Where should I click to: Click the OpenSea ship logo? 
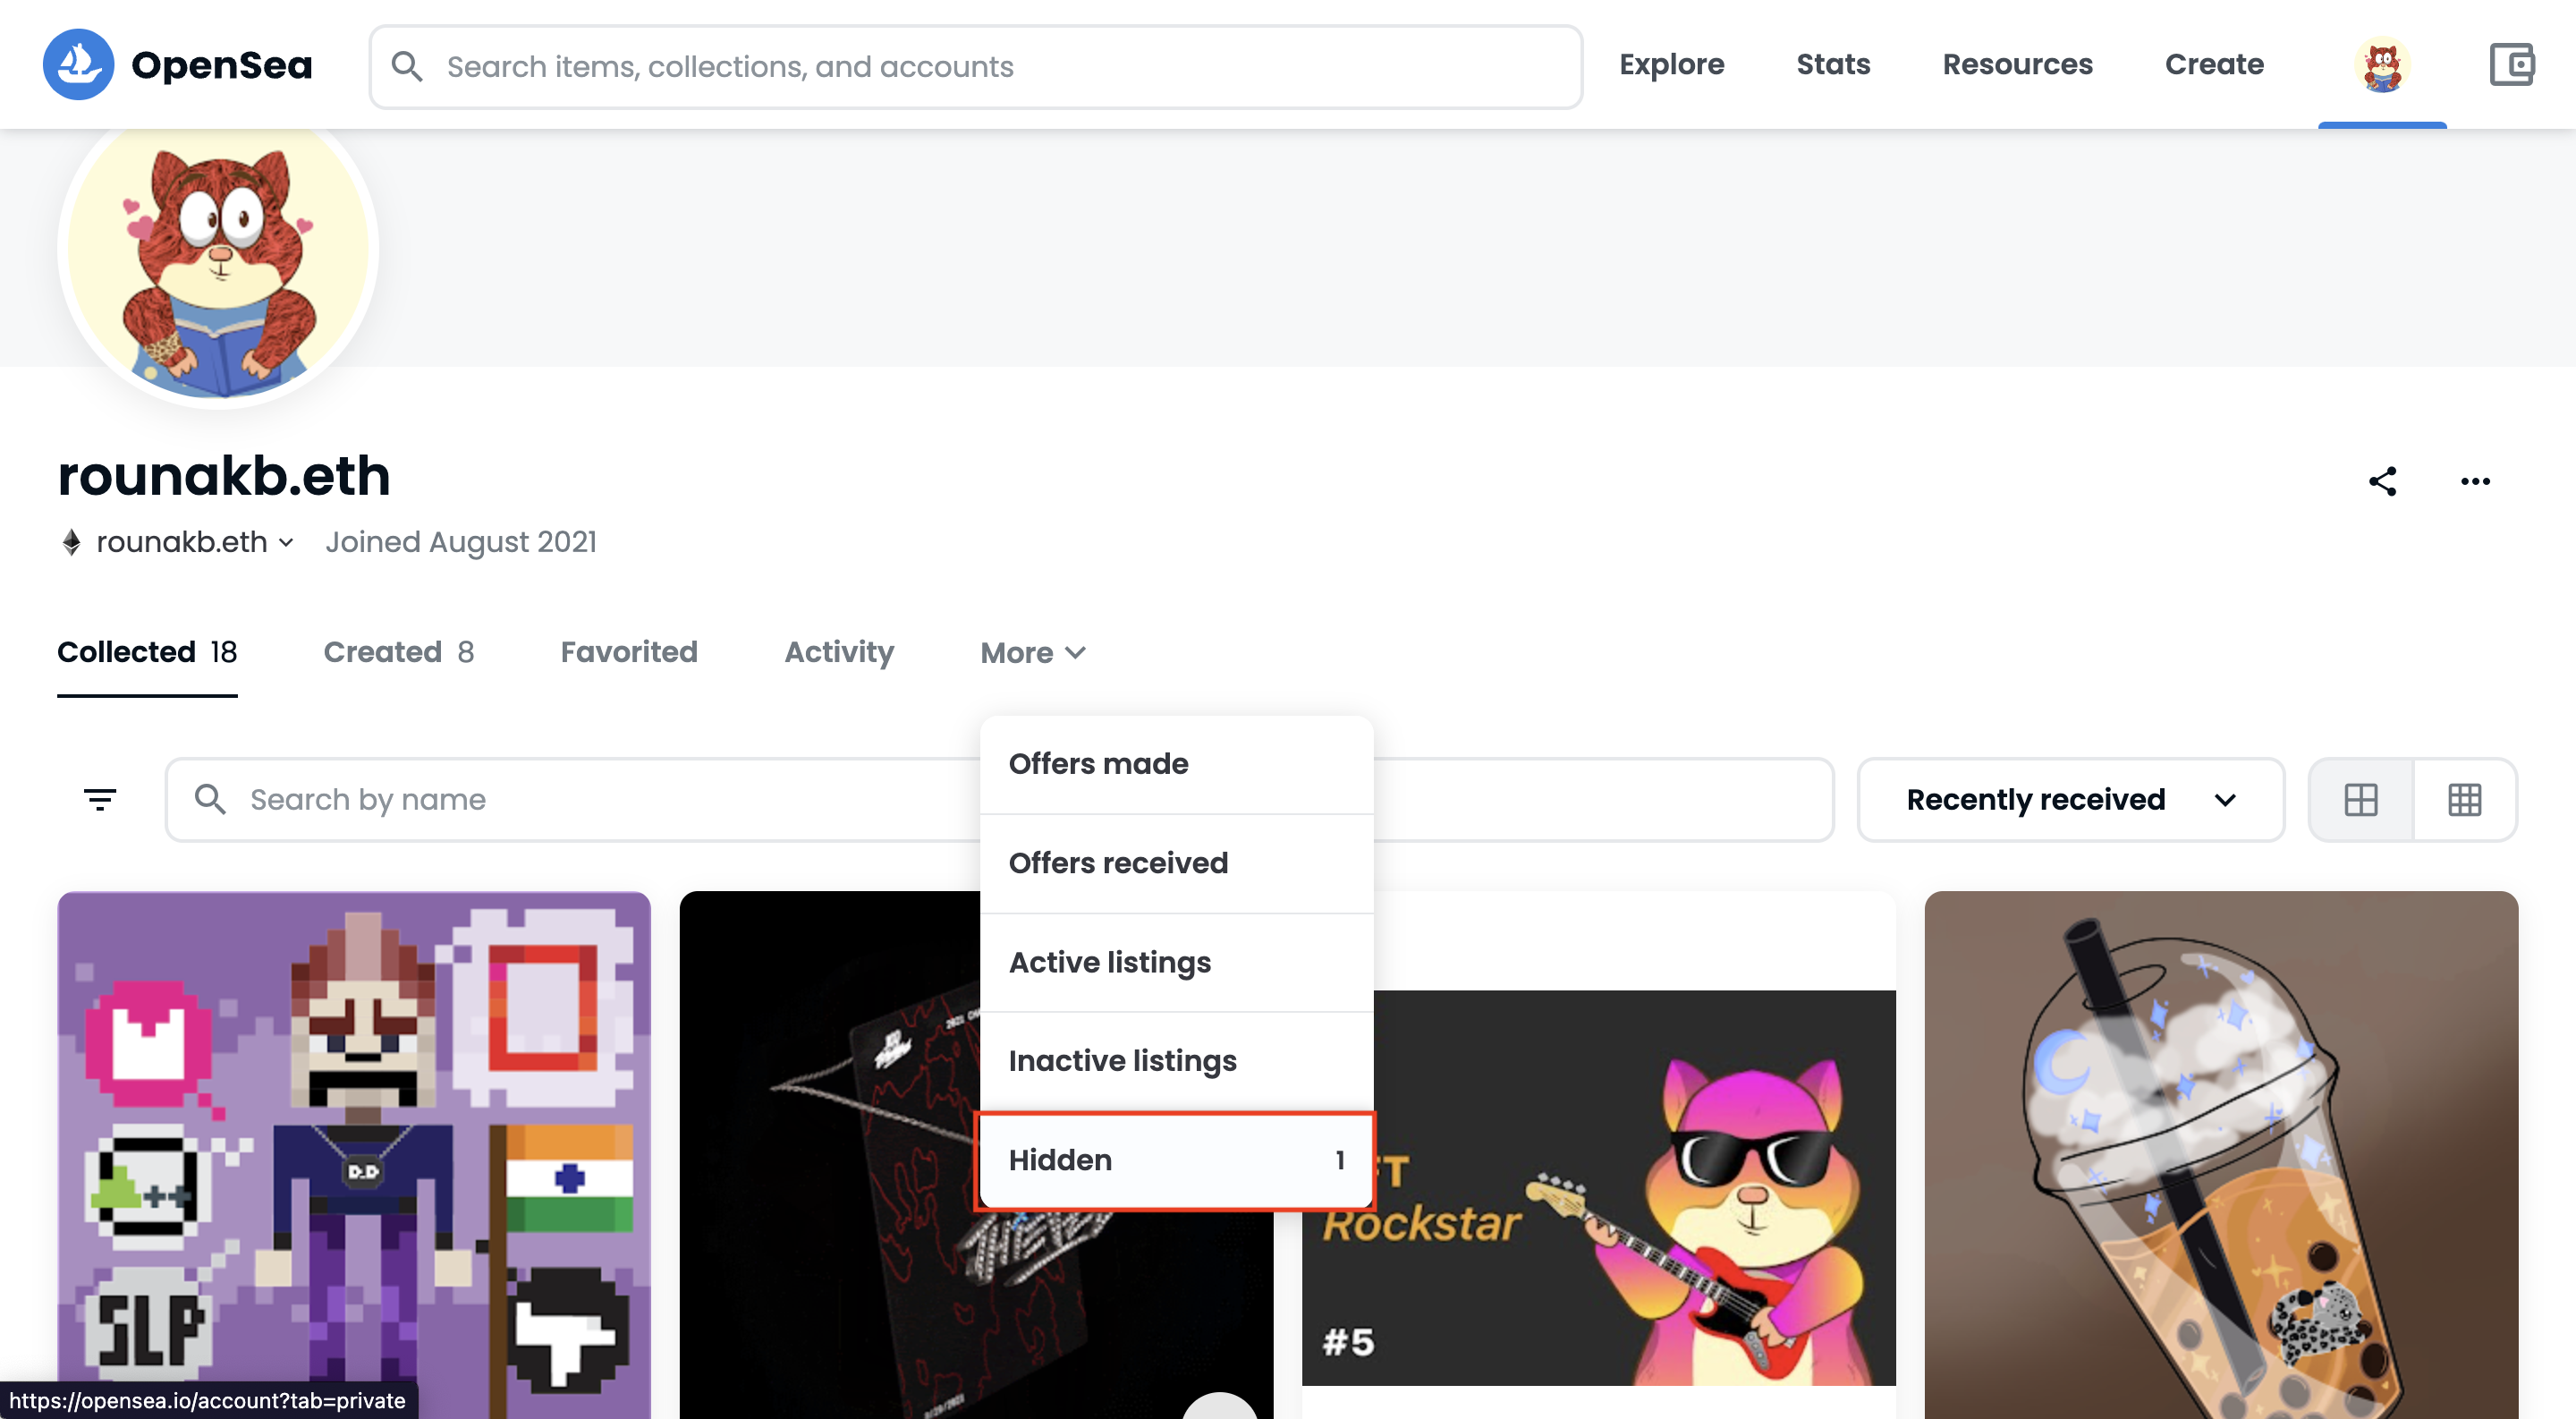[x=78, y=65]
